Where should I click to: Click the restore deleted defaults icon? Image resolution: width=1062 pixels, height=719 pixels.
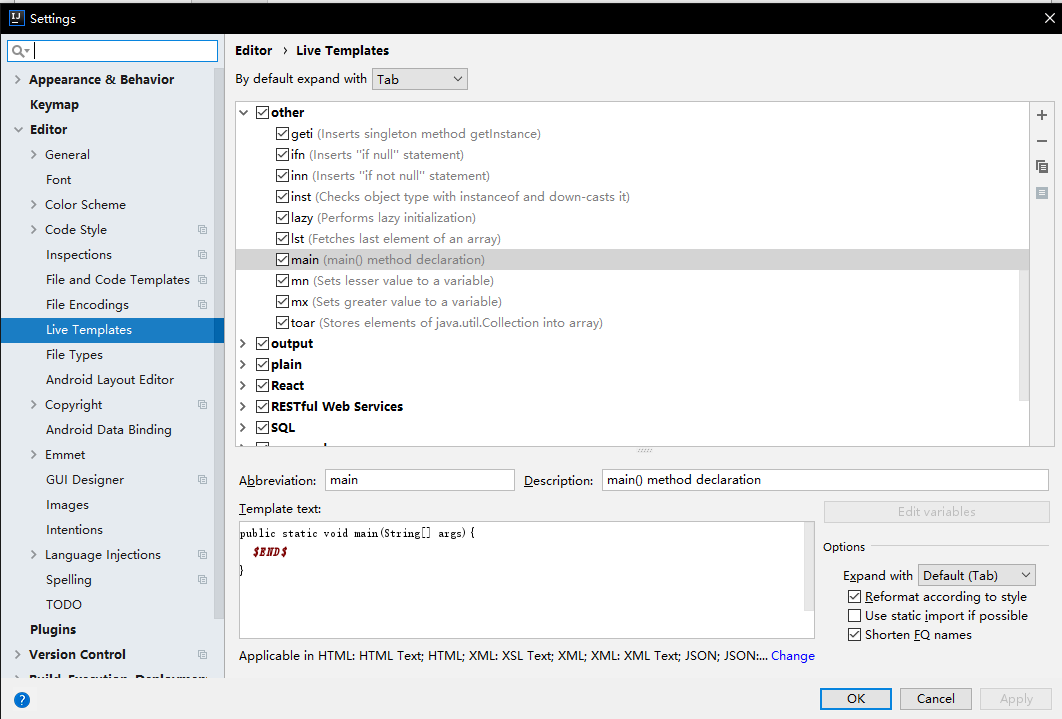point(1042,193)
